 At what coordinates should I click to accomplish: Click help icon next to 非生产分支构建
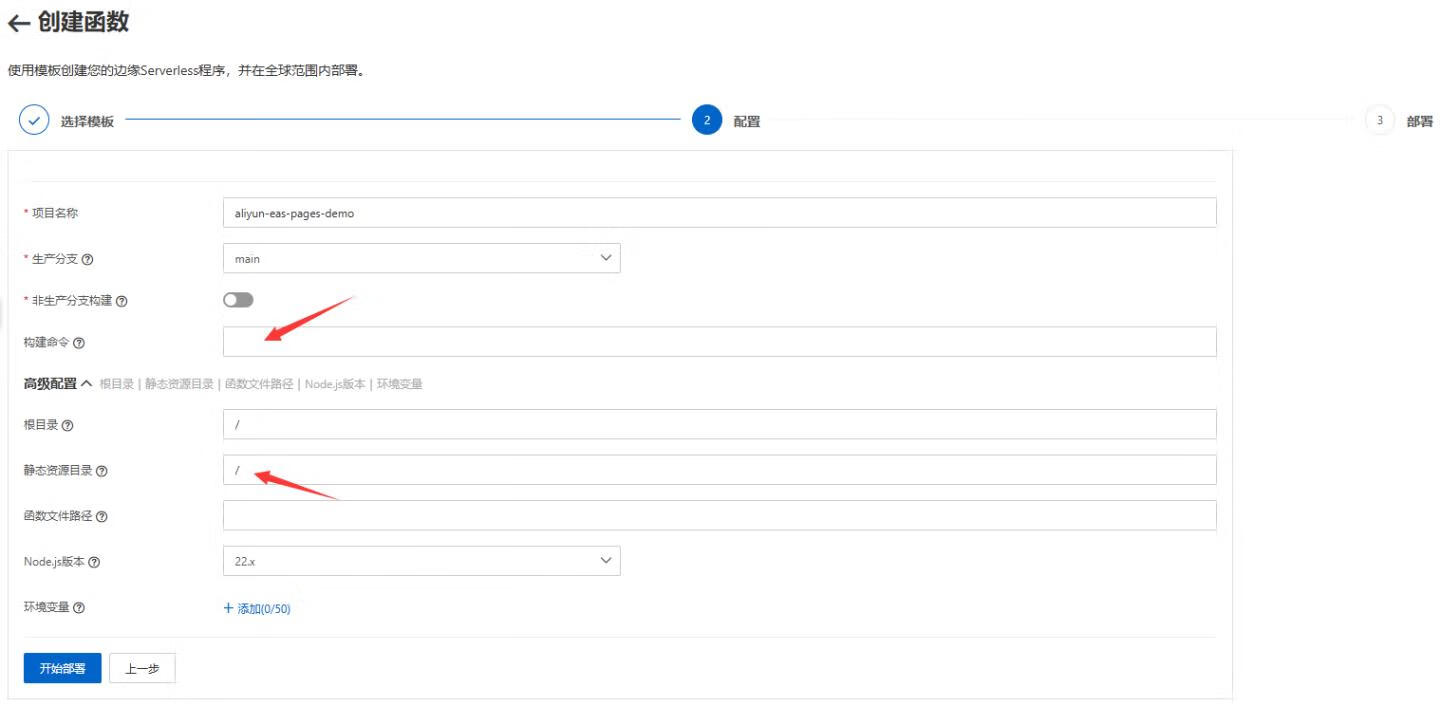click(x=121, y=301)
